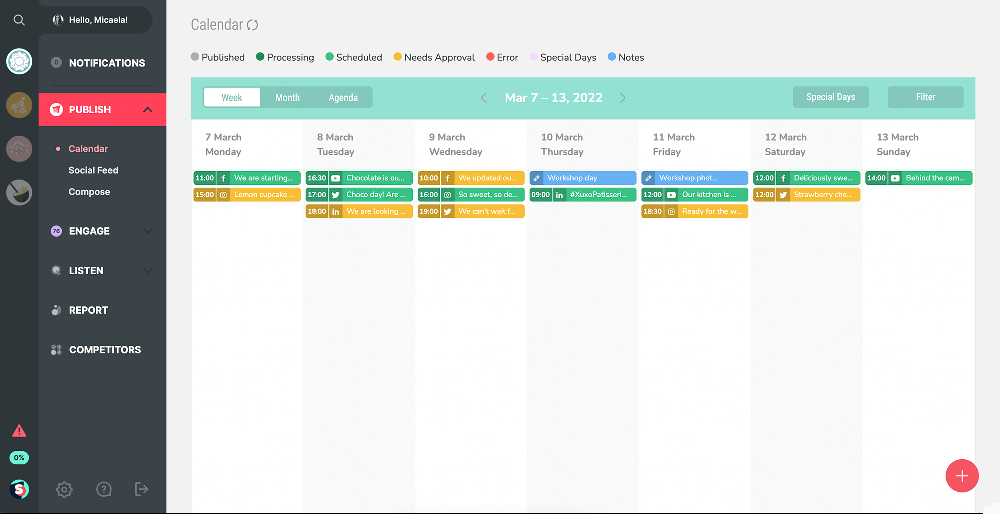Toggle the Needs Approval legend filter

(434, 58)
